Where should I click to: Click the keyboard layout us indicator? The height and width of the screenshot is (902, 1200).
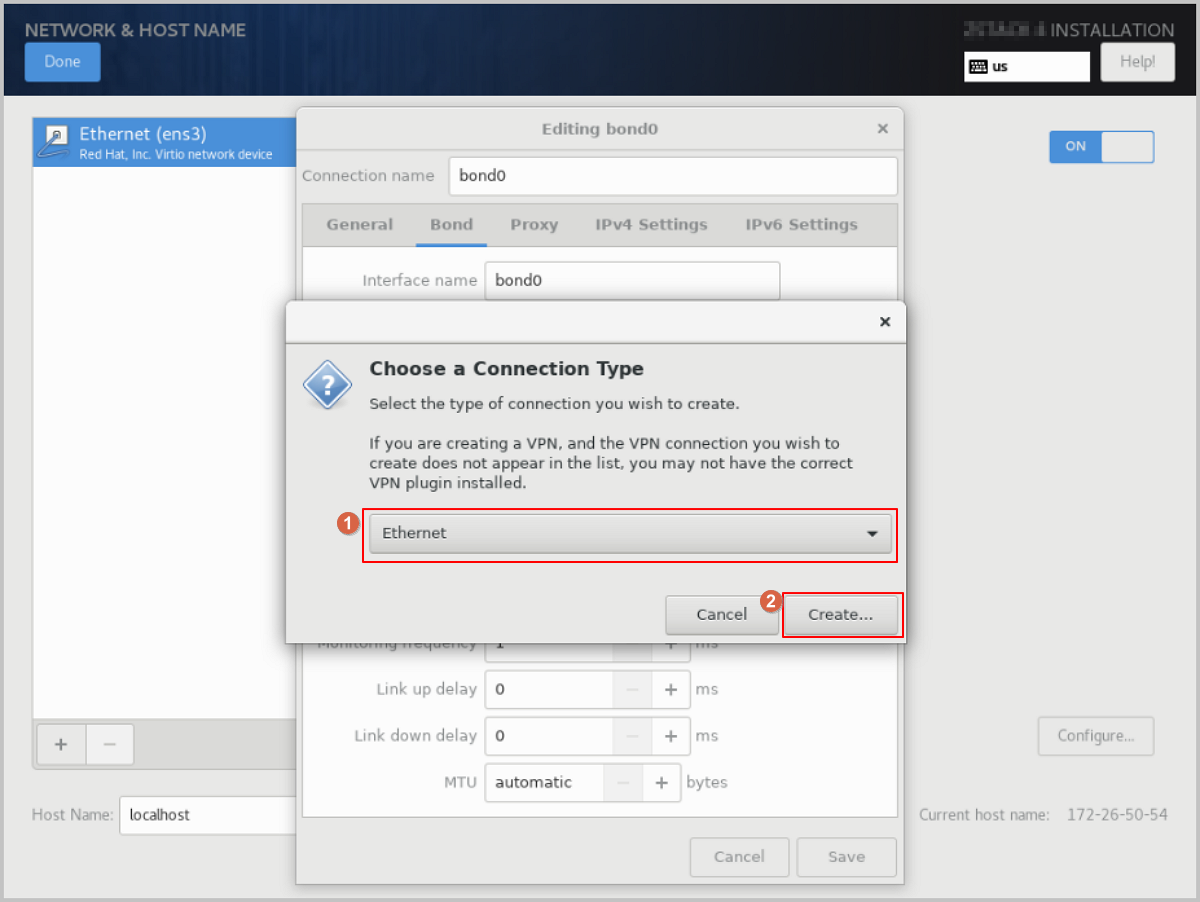1026,66
